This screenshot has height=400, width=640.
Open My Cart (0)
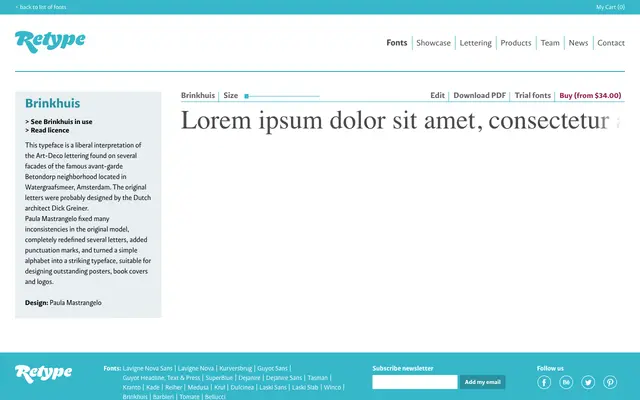point(610,7)
